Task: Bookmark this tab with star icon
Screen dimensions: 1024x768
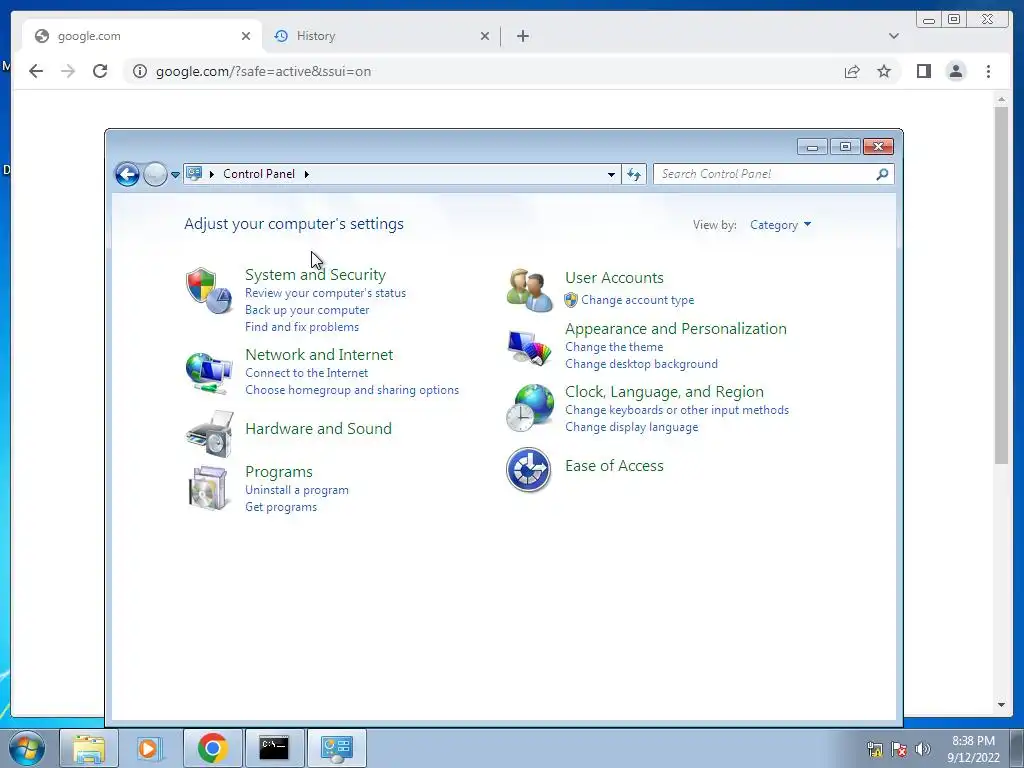Action: (884, 71)
